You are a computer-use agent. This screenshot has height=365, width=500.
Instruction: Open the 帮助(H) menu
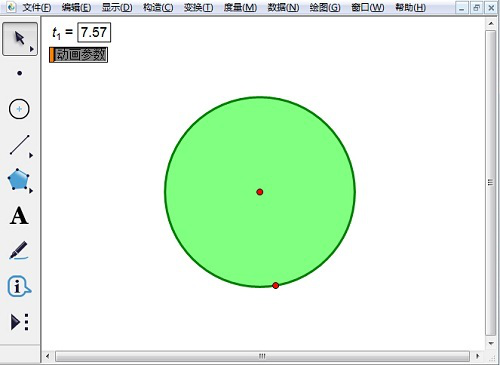click(410, 7)
